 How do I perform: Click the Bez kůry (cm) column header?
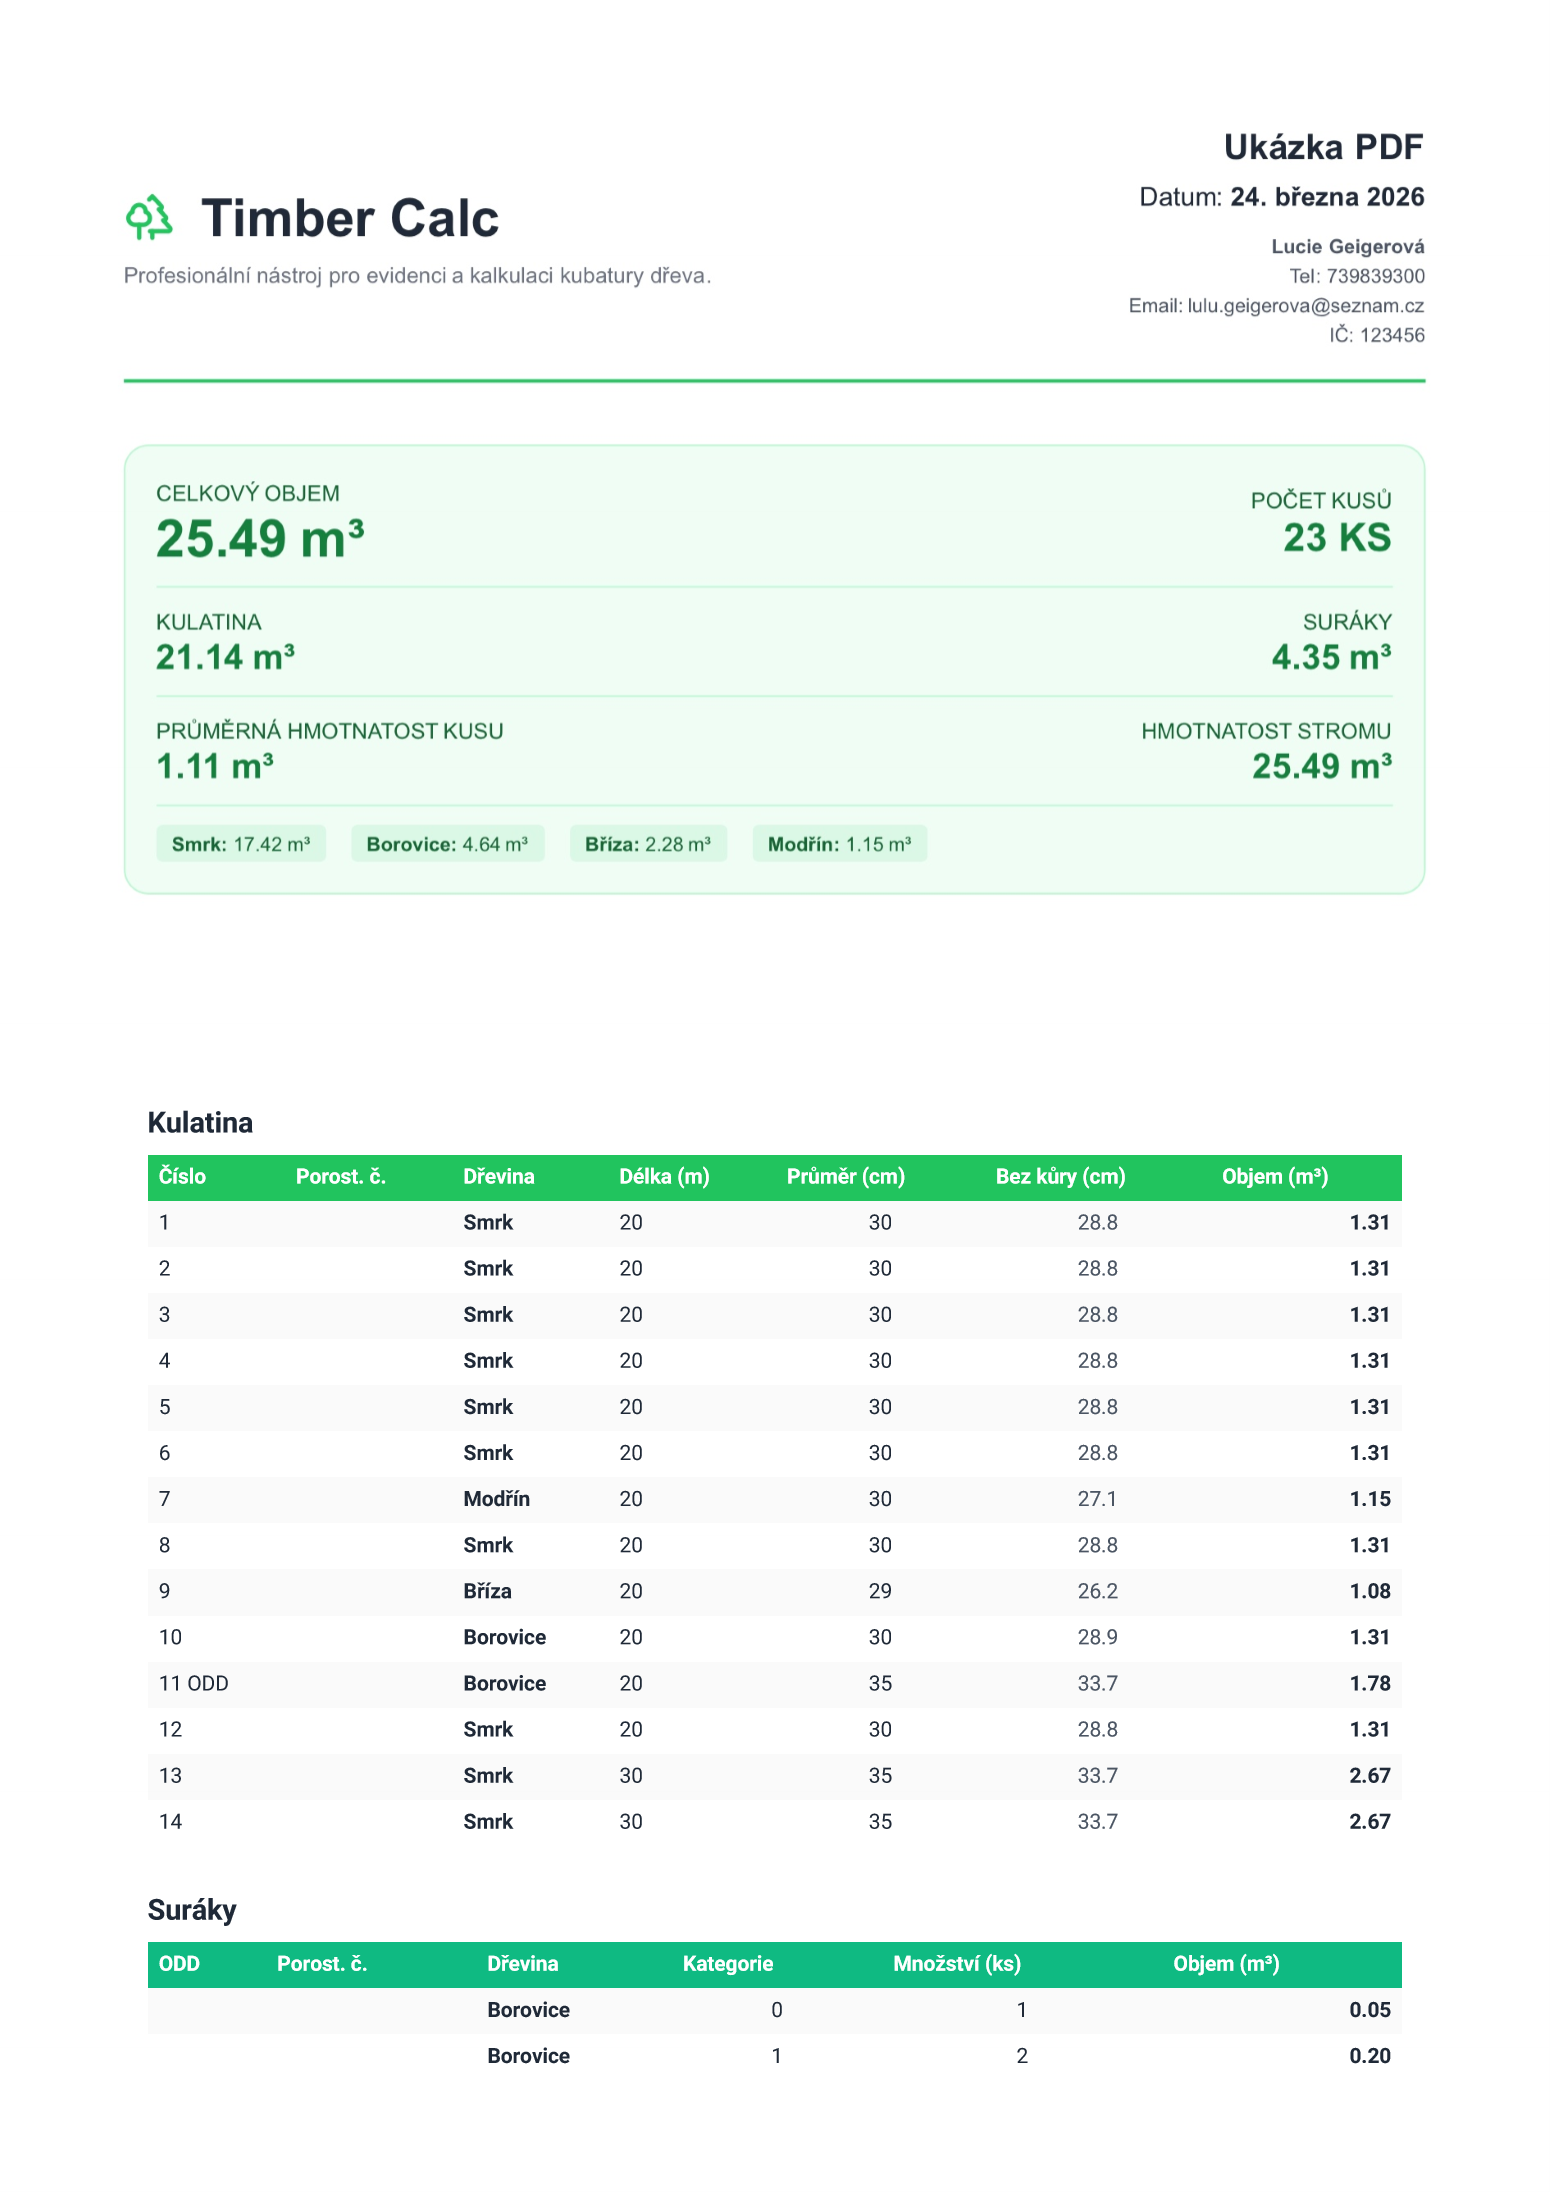click(x=1061, y=1177)
